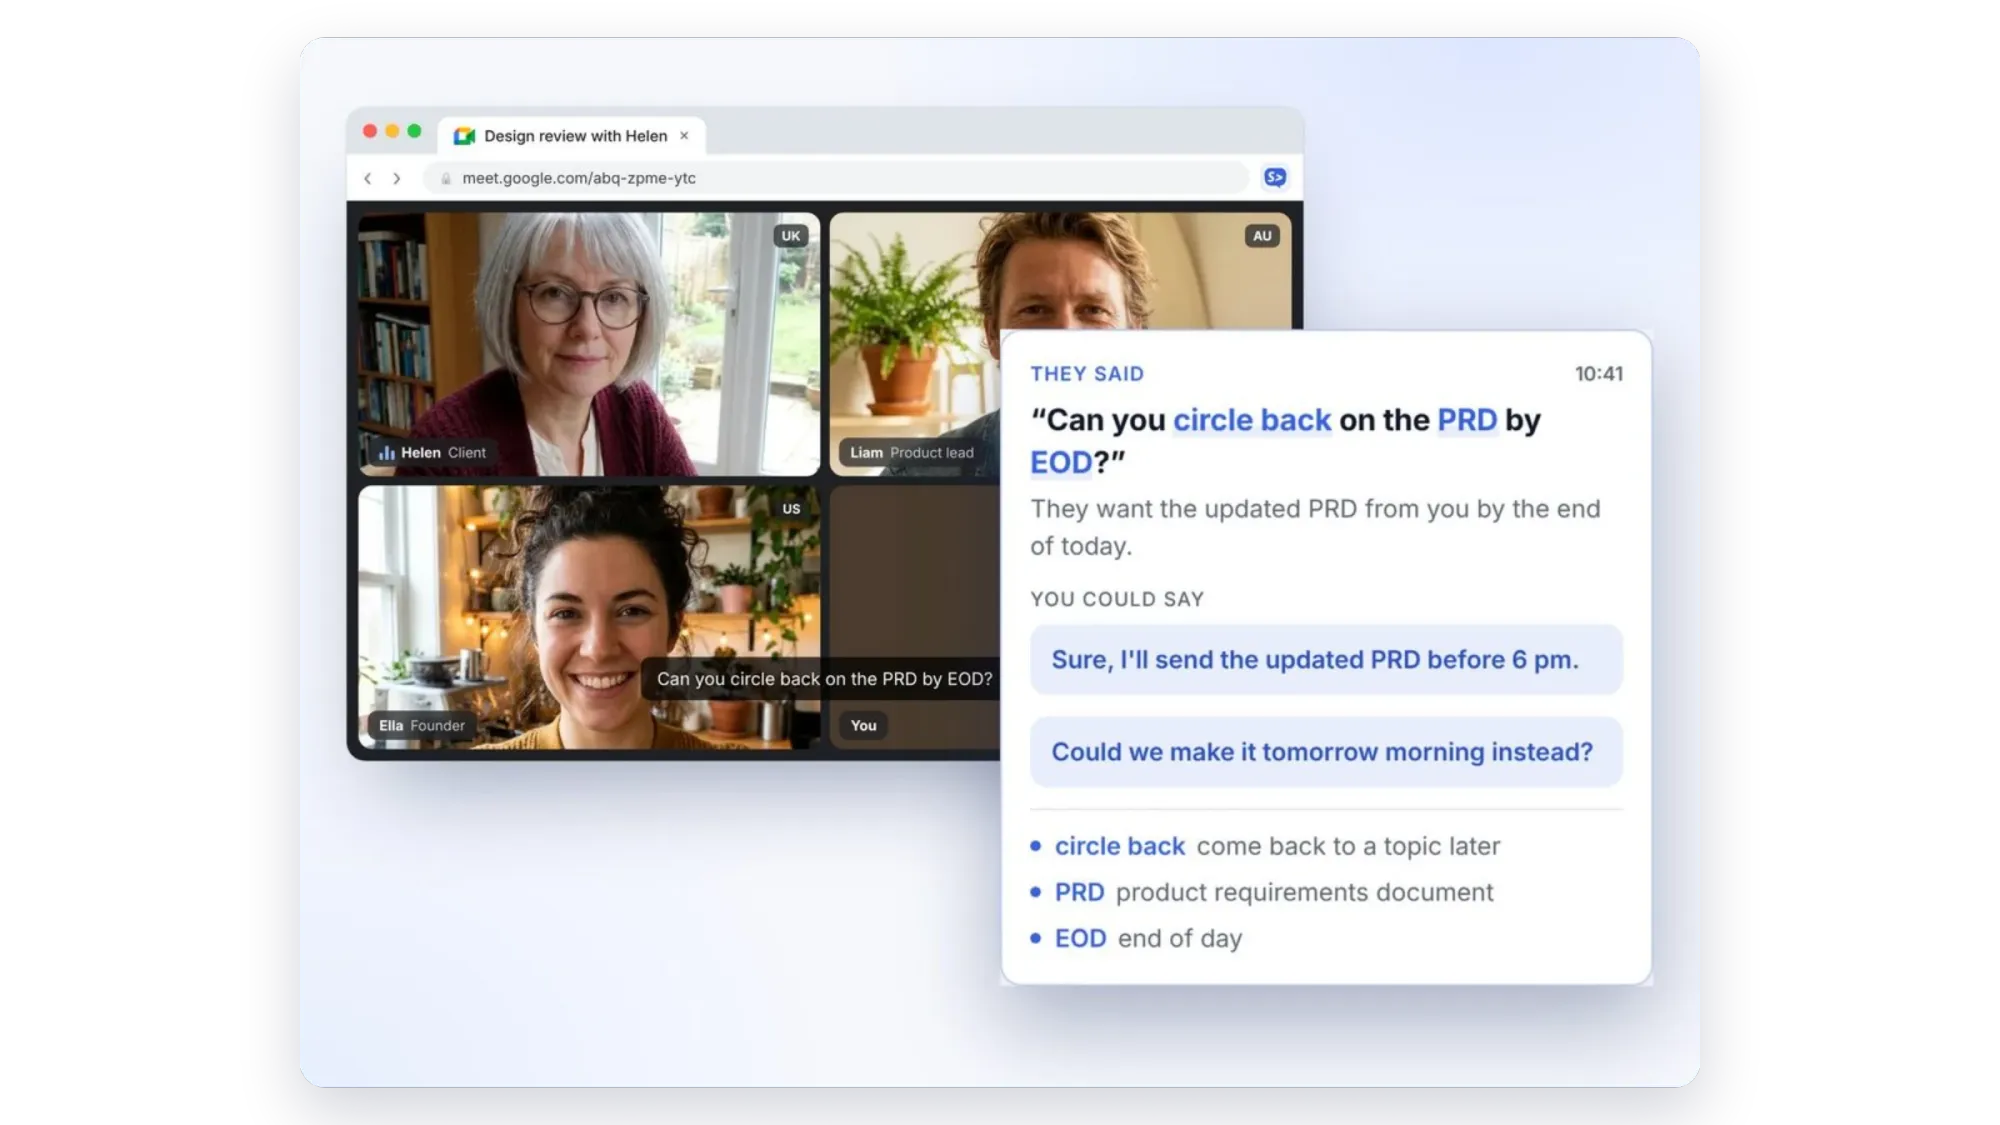
Task: Click the Google Meet favicon on the tab
Action: 464,136
